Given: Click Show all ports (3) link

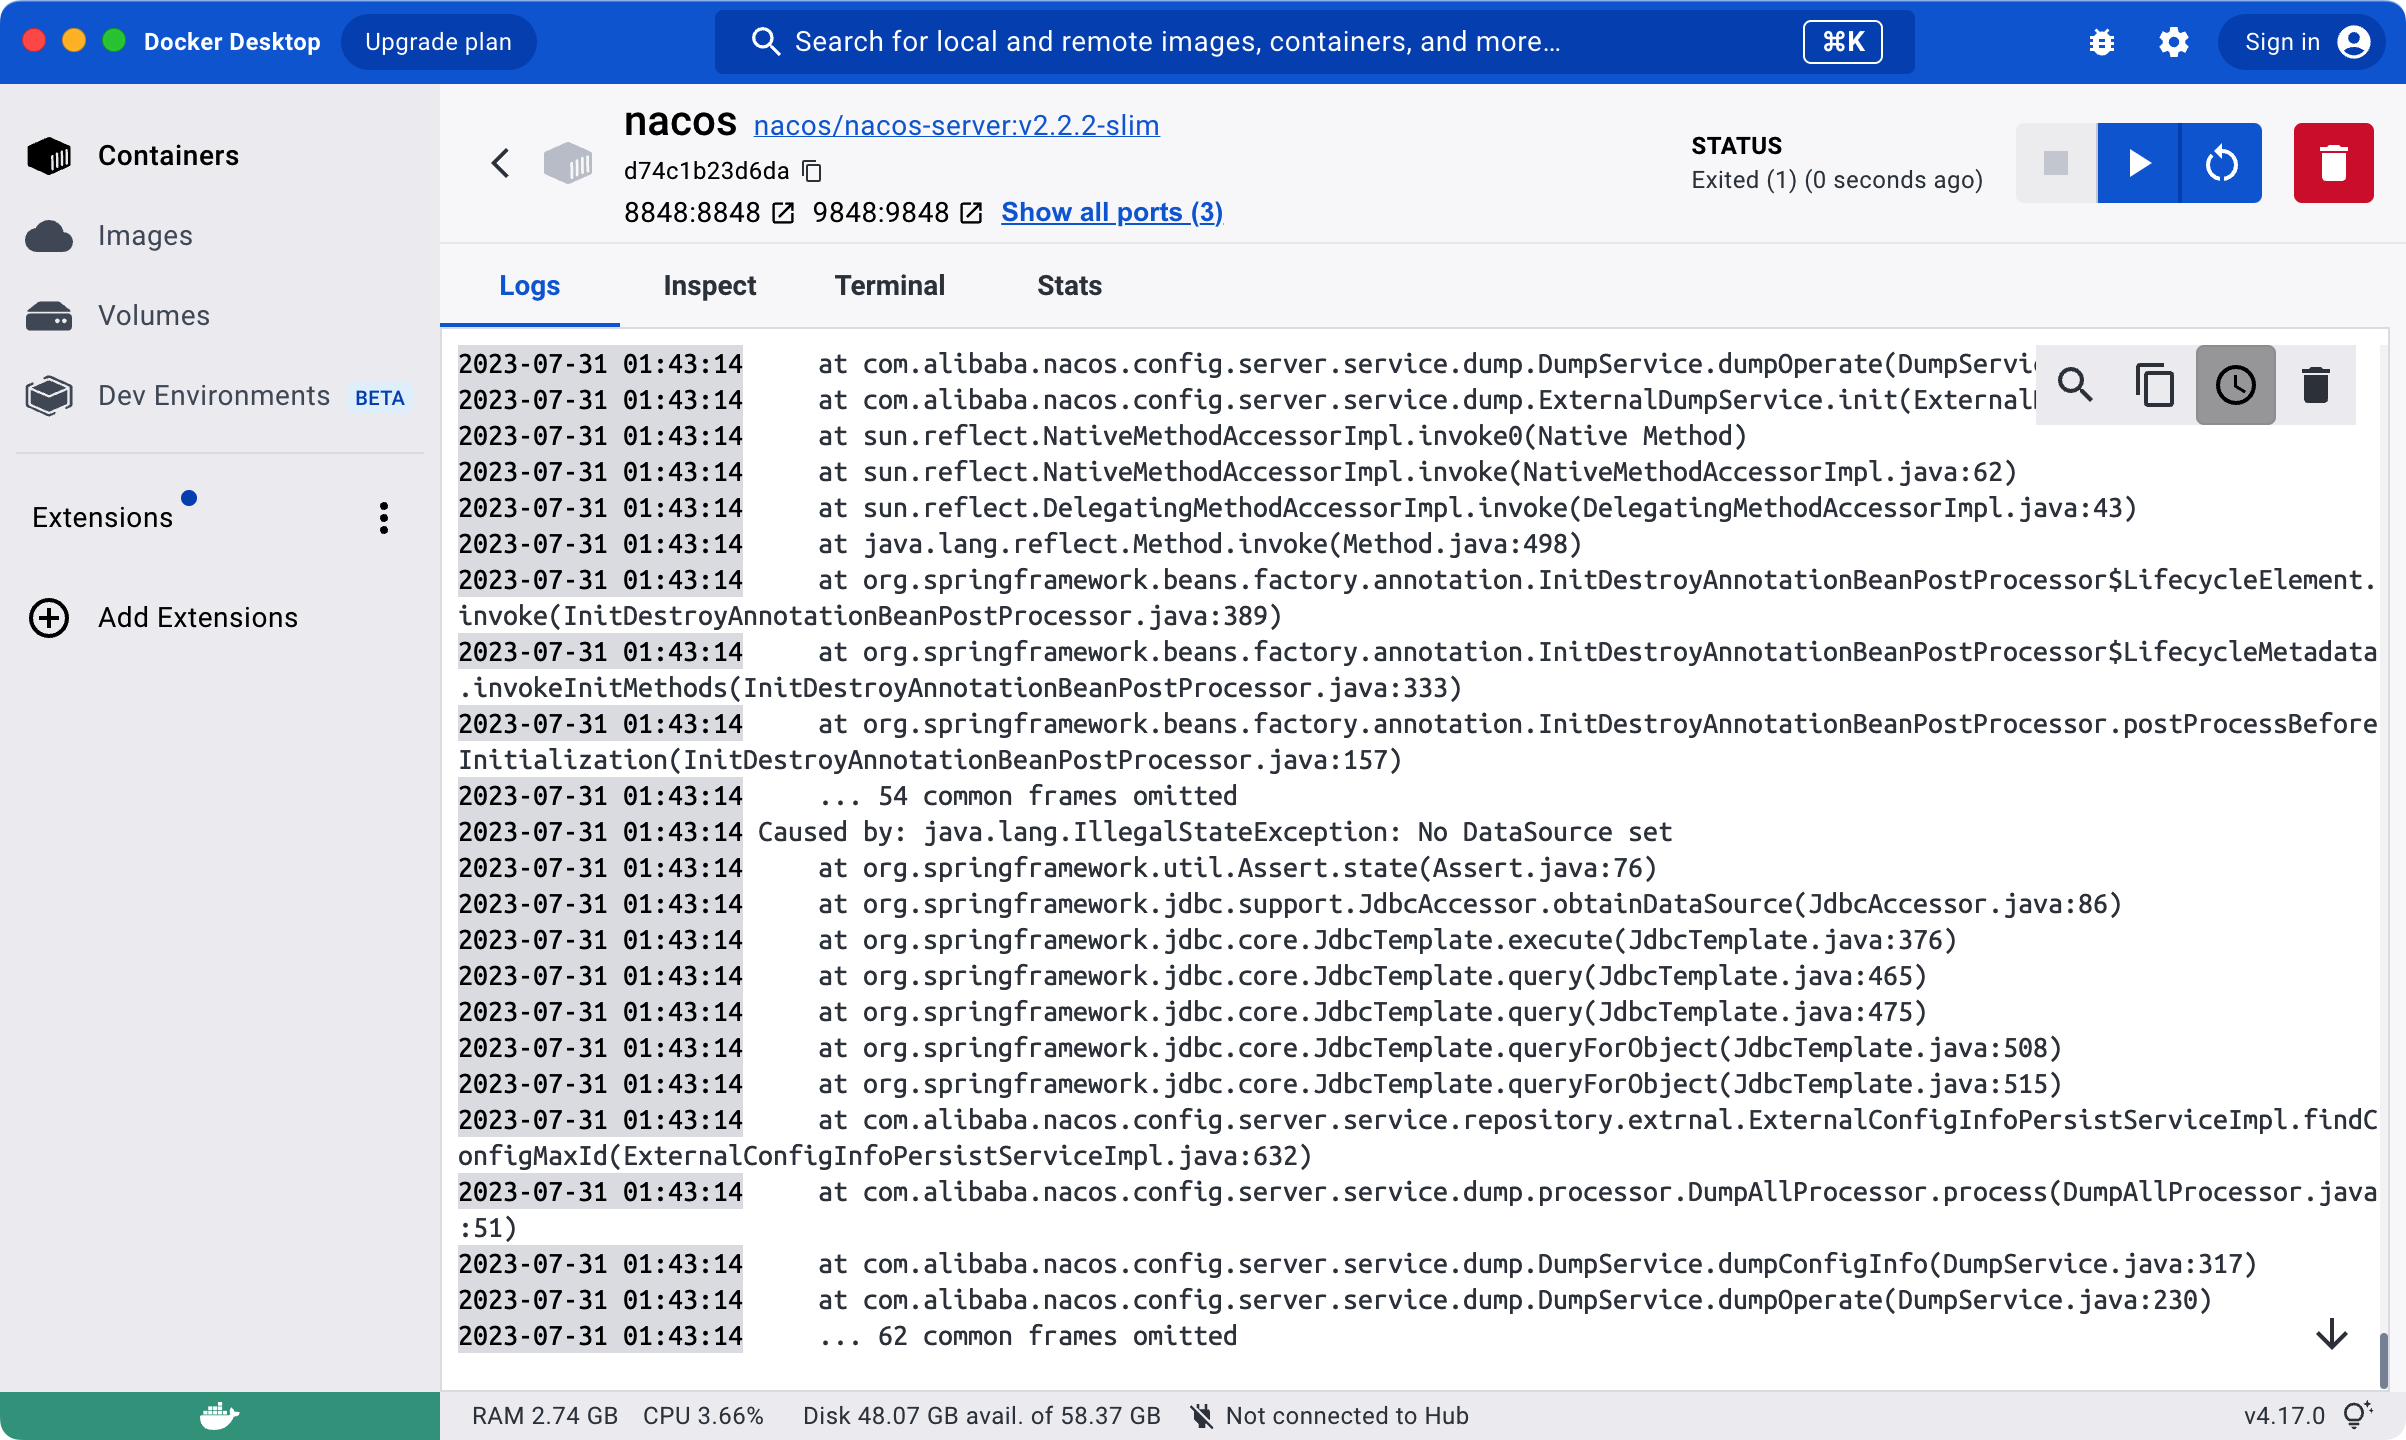Looking at the screenshot, I should 1110,211.
